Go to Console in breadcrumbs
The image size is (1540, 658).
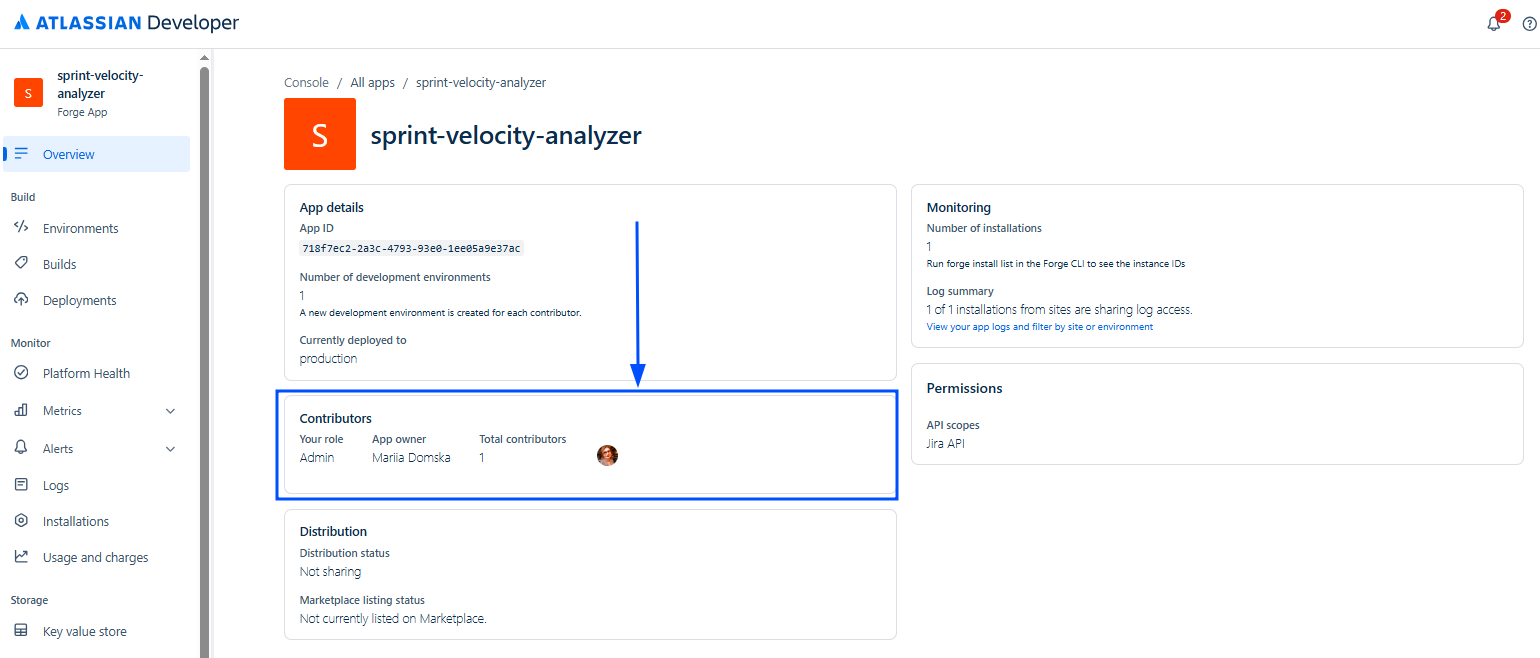306,83
